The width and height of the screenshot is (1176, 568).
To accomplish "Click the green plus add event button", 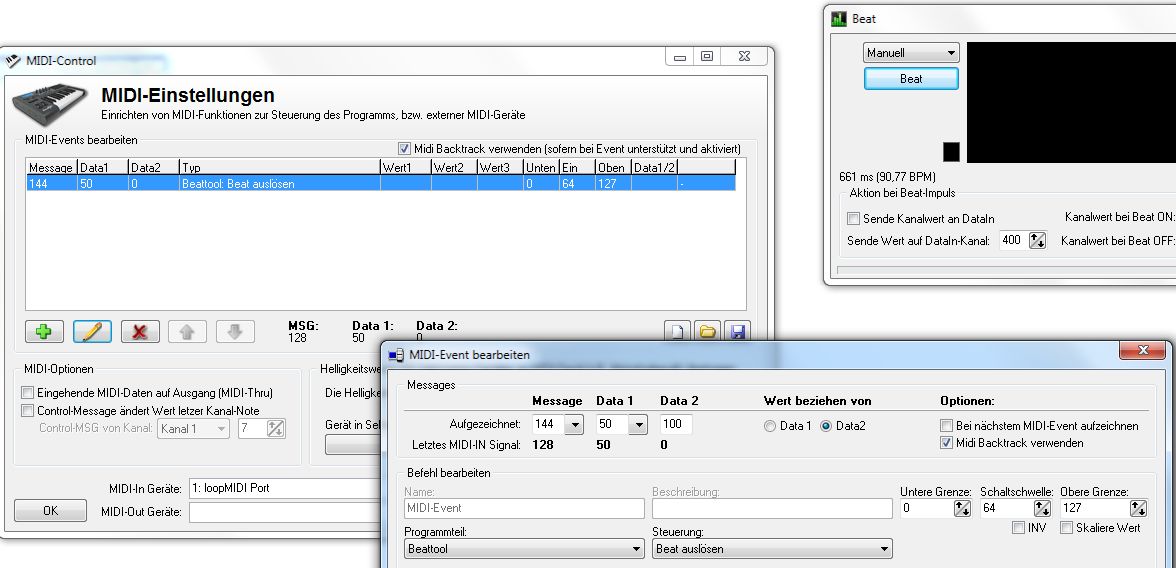I will (44, 331).
